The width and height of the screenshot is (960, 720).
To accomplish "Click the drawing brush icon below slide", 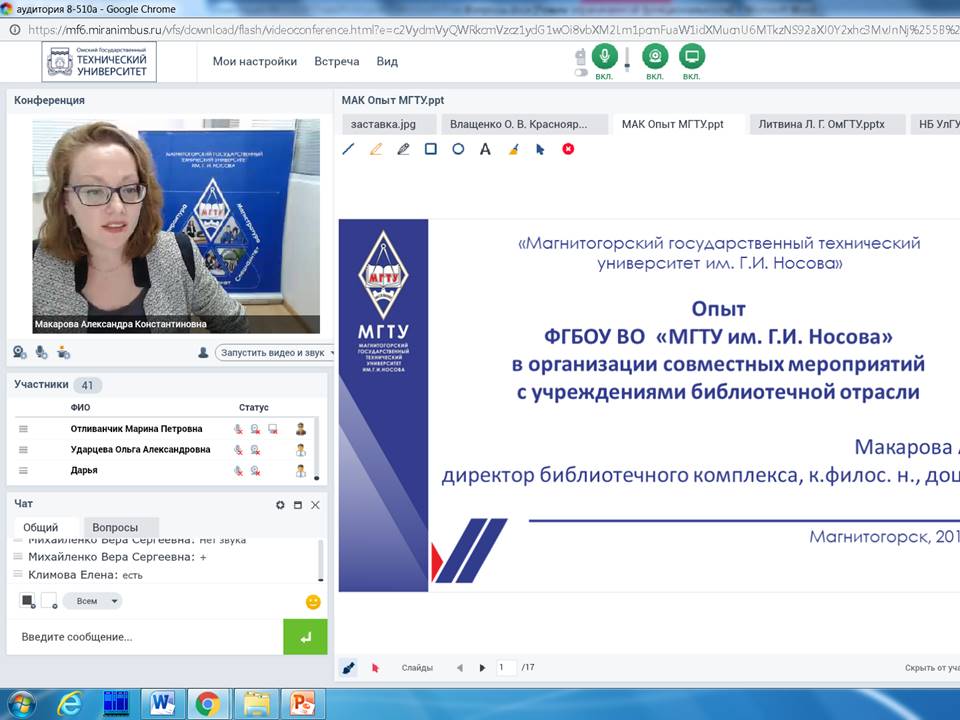I will click(348, 667).
